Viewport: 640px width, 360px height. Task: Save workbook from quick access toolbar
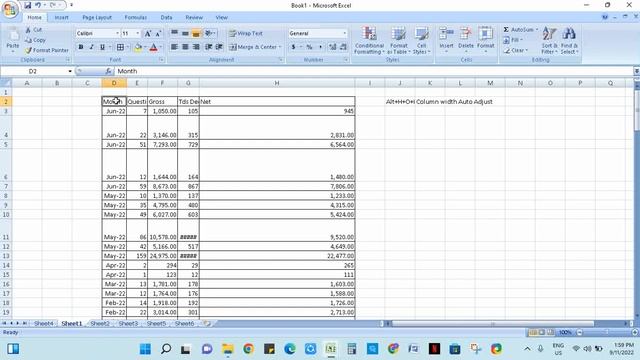(27, 5)
